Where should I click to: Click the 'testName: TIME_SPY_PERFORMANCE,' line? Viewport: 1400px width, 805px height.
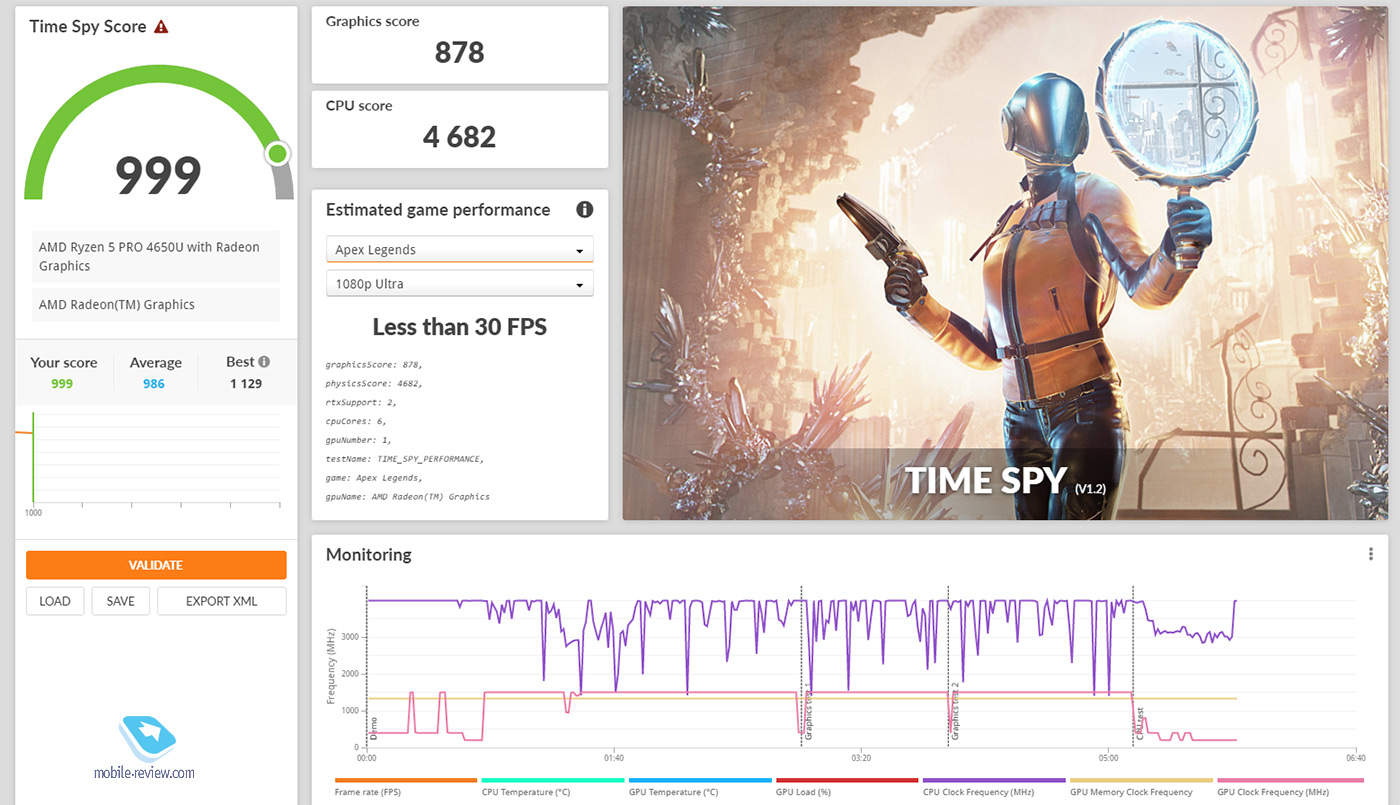[405, 459]
